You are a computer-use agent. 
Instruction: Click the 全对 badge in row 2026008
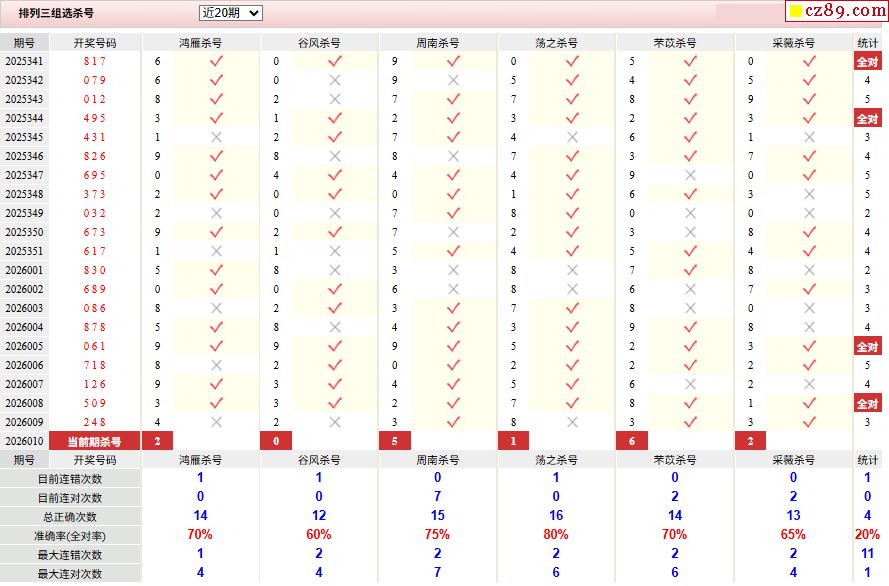(x=867, y=403)
